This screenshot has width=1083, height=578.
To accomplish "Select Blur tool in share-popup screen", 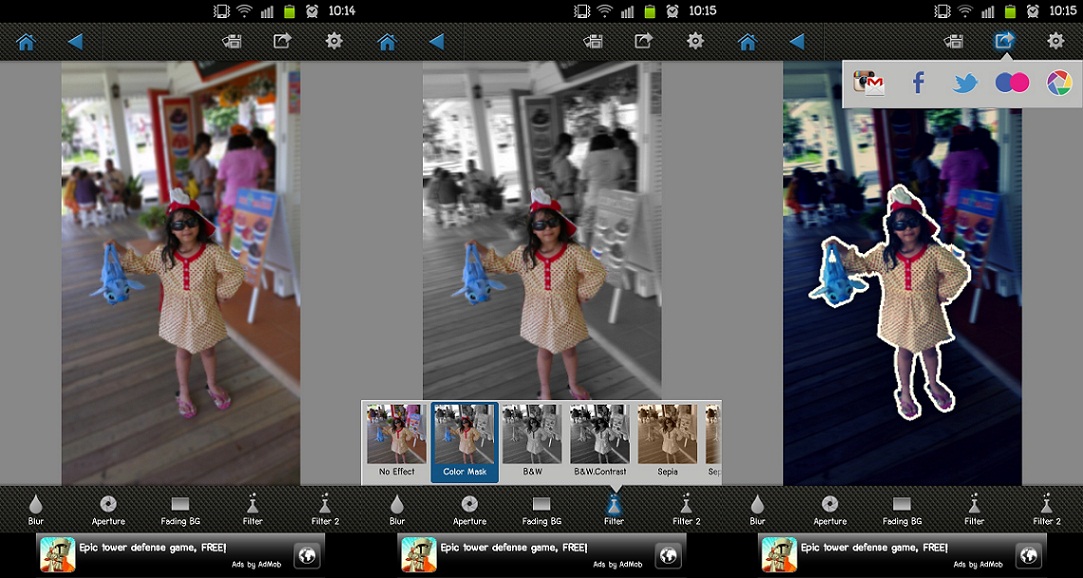I will 758,510.
